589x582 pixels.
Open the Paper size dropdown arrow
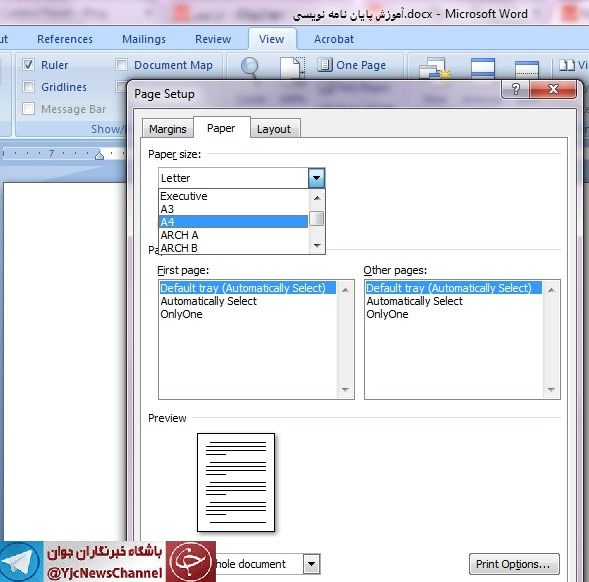[316, 178]
